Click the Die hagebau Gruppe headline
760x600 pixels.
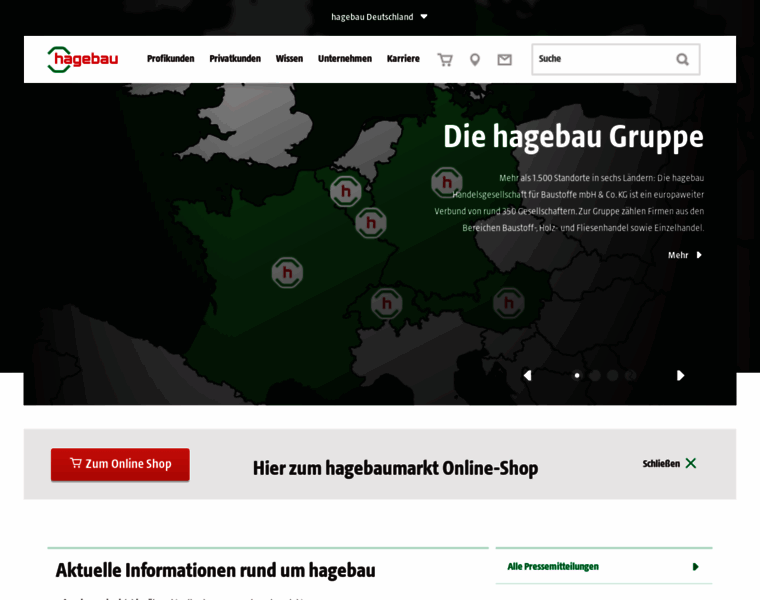coord(573,137)
